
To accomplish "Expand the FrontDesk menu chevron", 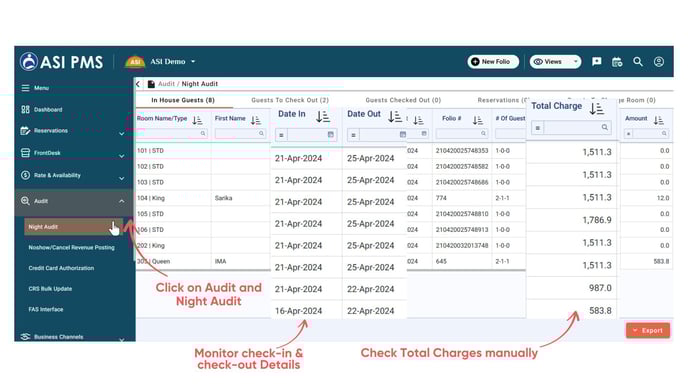I will pos(122,156).
